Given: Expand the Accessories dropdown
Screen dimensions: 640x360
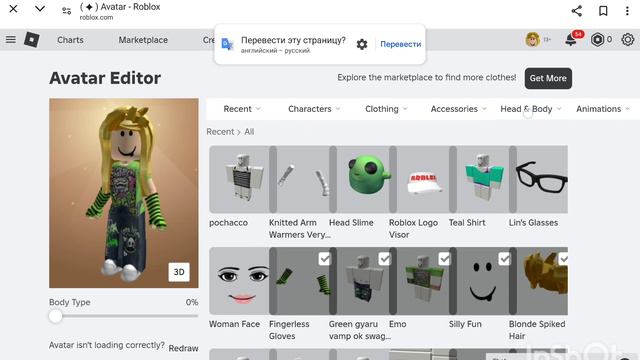Looking at the screenshot, I should tap(458, 109).
